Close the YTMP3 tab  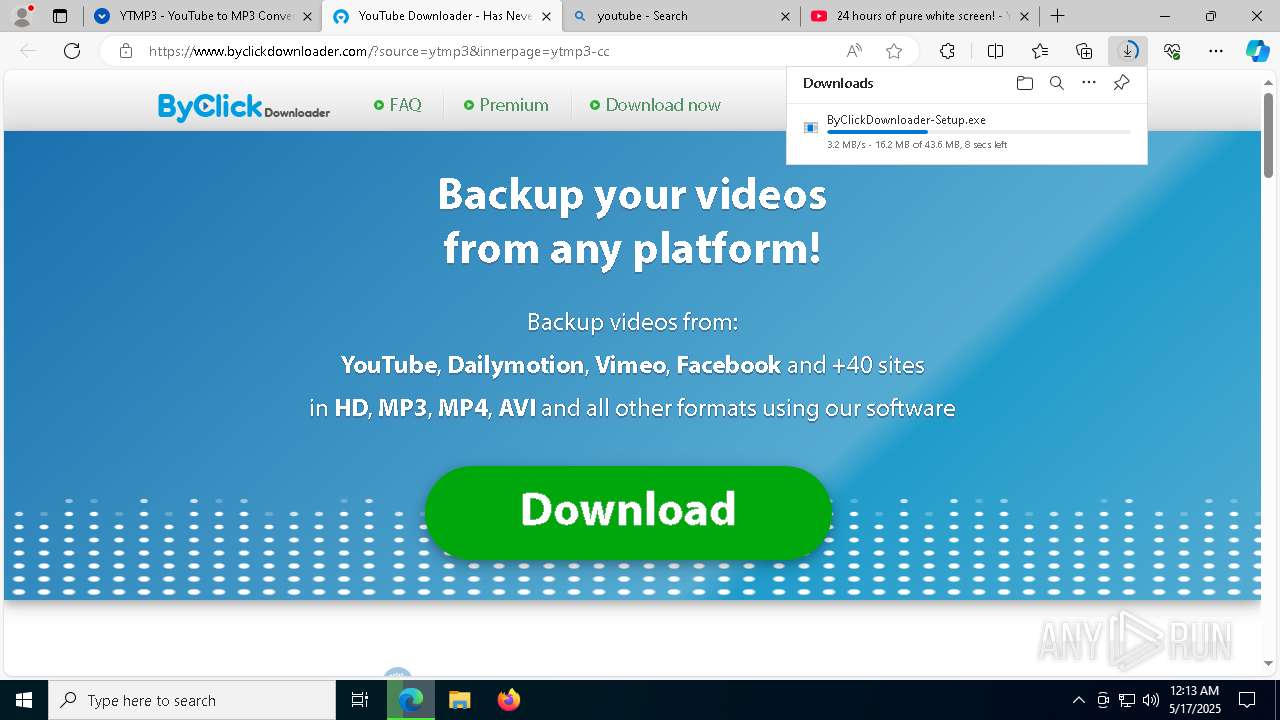point(307,16)
